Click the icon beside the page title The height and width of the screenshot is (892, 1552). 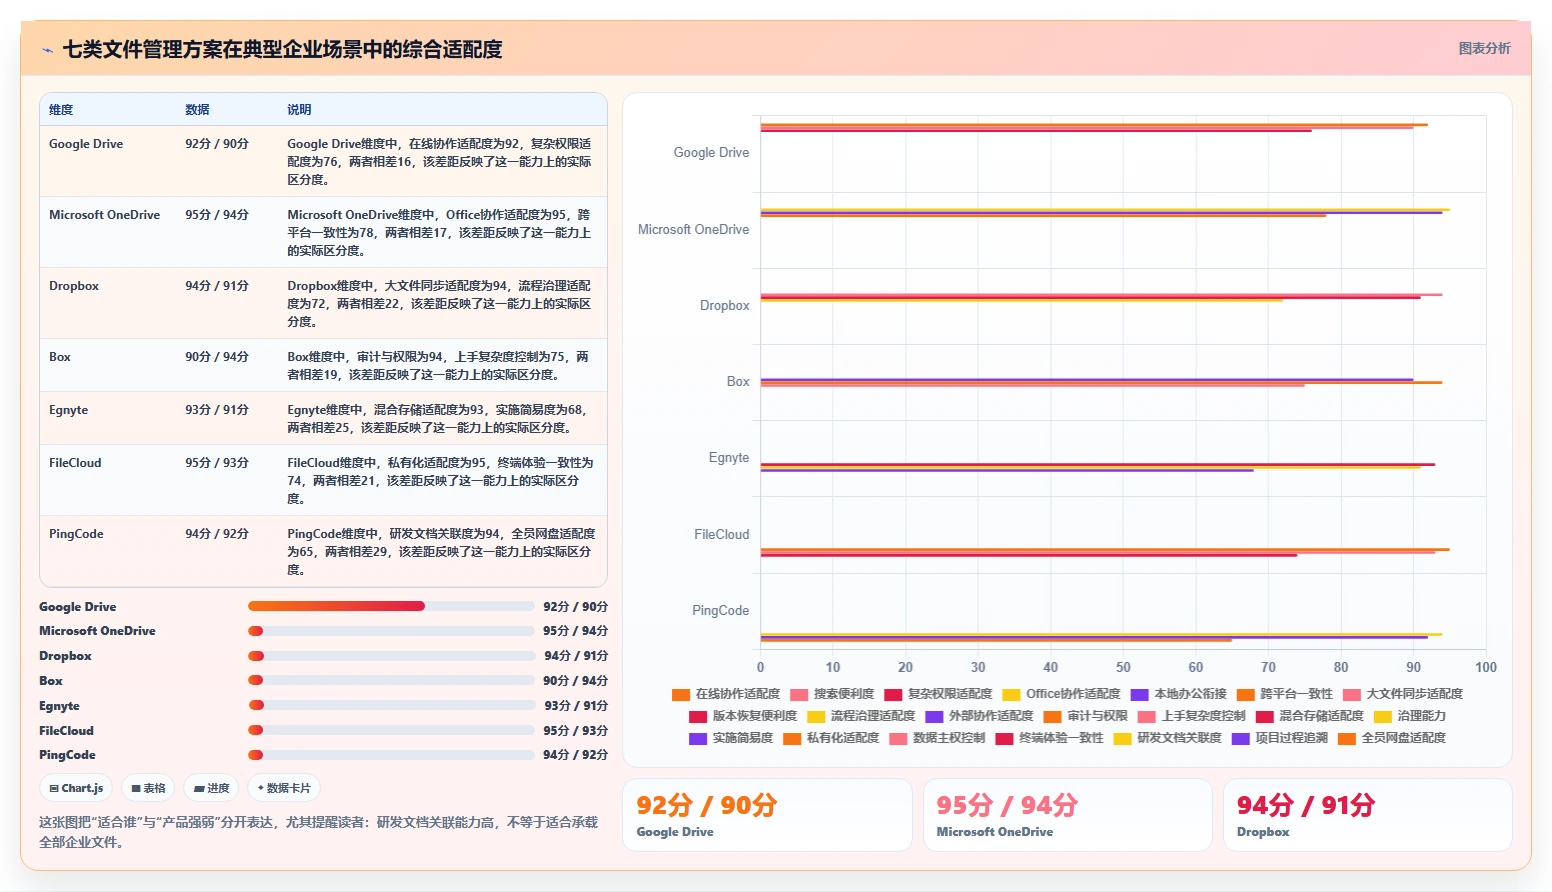click(47, 50)
